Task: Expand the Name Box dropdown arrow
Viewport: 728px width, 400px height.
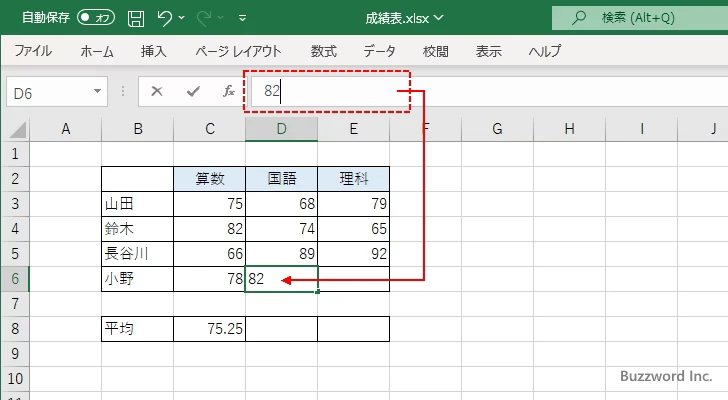Action: [x=98, y=91]
